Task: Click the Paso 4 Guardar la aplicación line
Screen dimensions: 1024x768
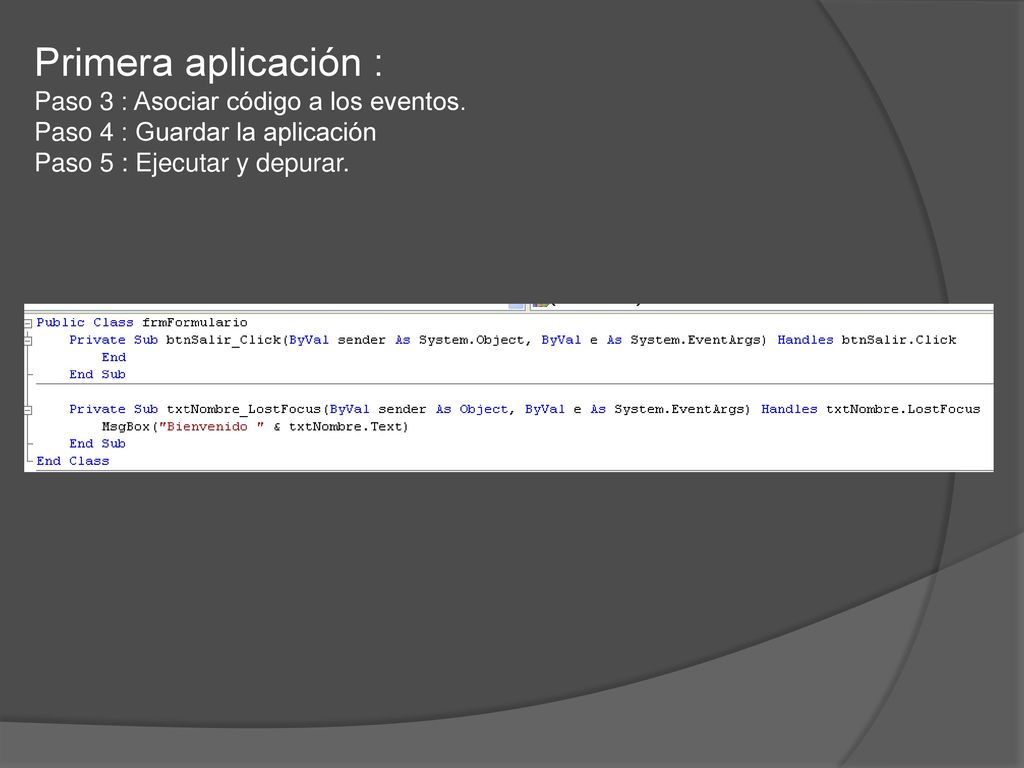Action: (205, 132)
